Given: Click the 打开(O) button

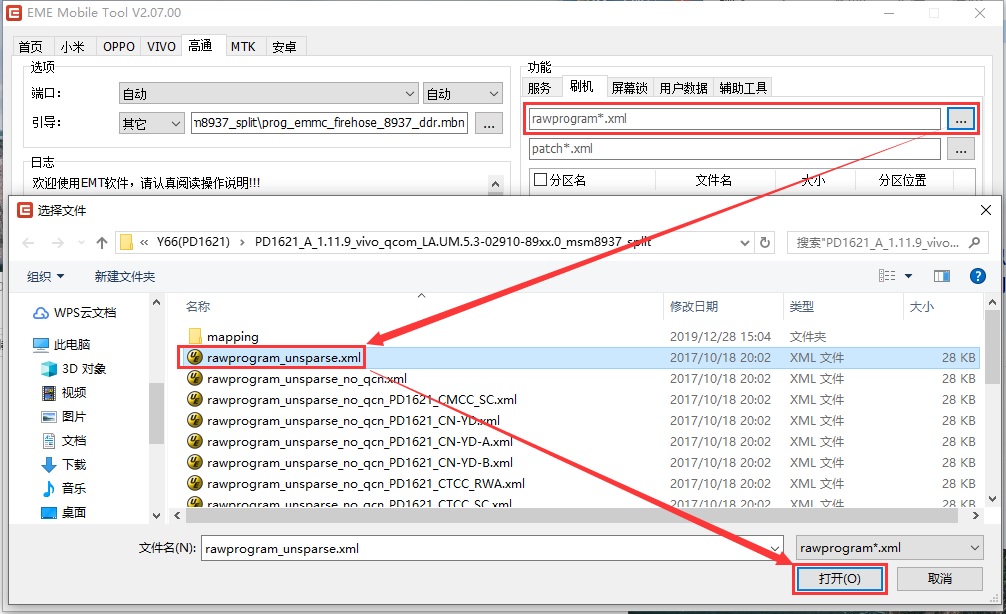Looking at the screenshot, I should (x=839, y=579).
